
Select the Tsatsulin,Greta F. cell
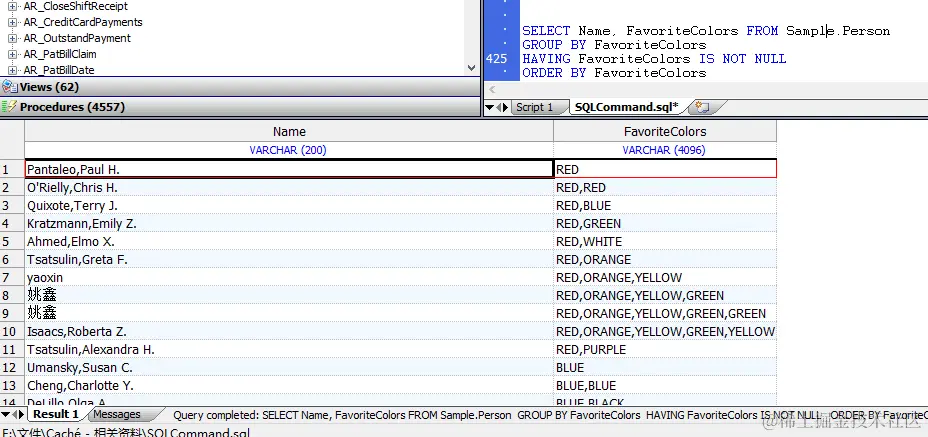pyautogui.click(x=289, y=259)
